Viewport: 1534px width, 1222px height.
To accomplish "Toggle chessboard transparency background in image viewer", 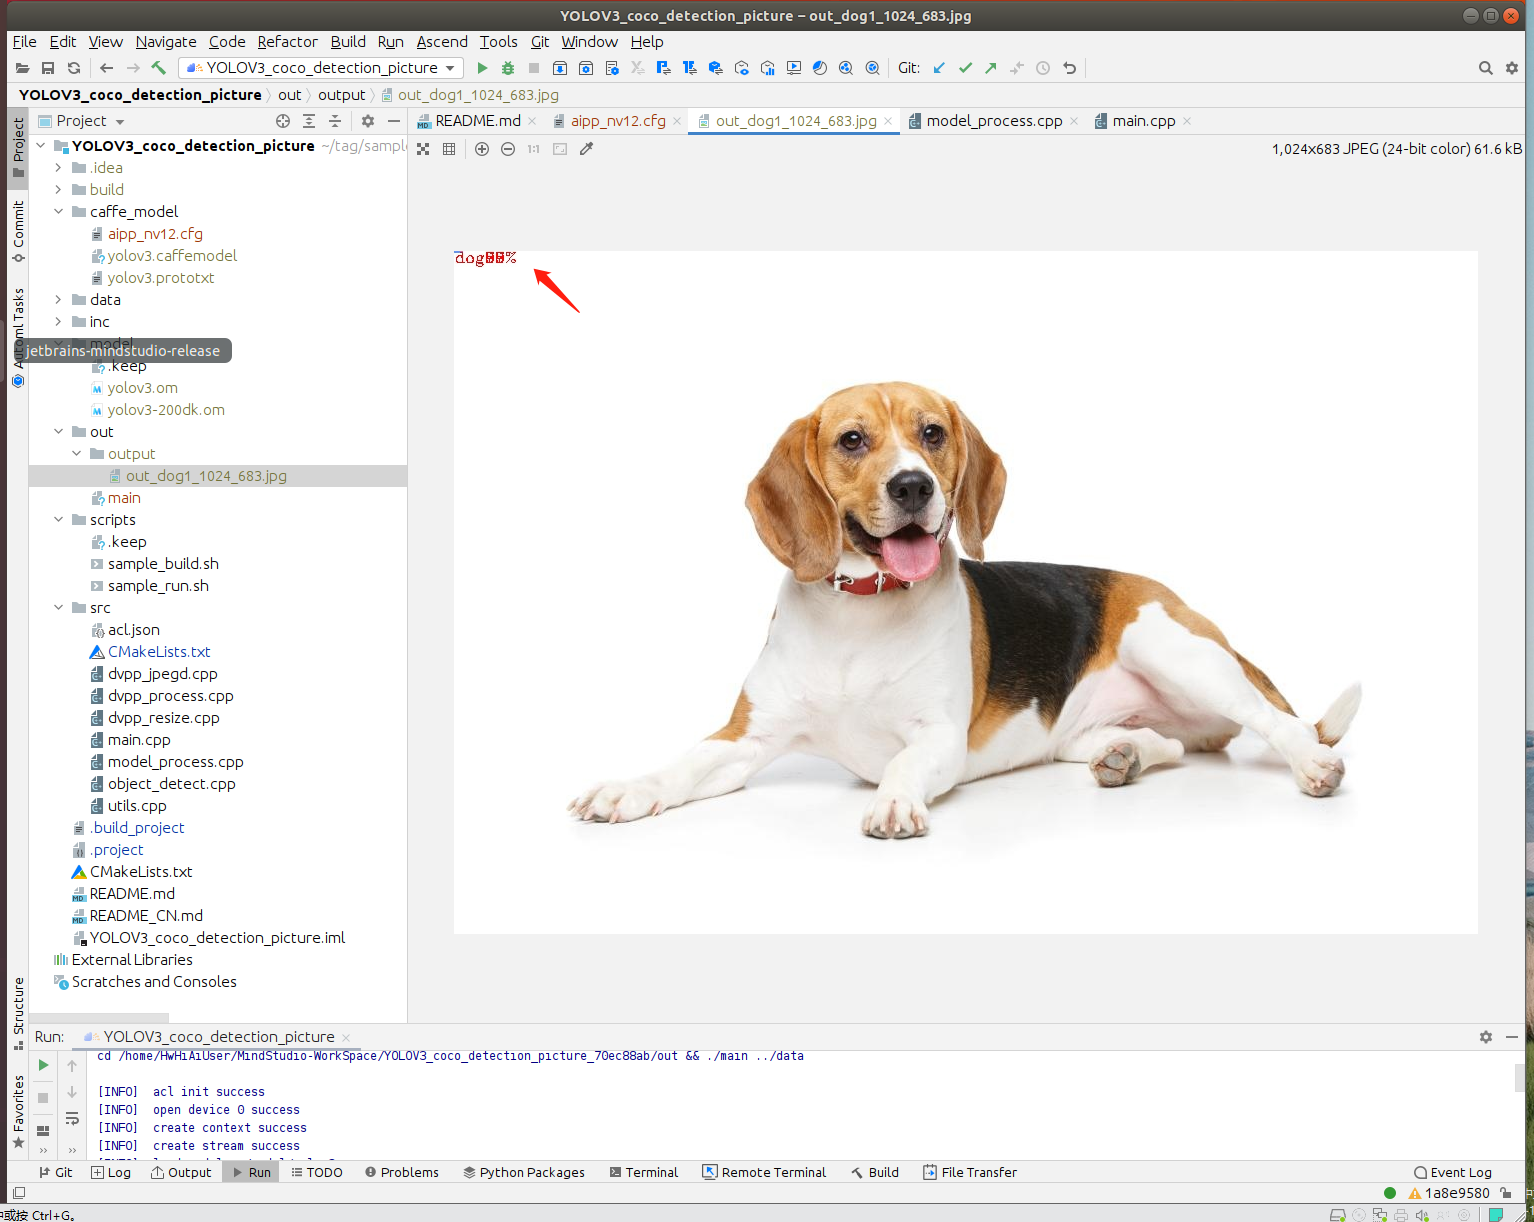I will pyautogui.click(x=423, y=149).
